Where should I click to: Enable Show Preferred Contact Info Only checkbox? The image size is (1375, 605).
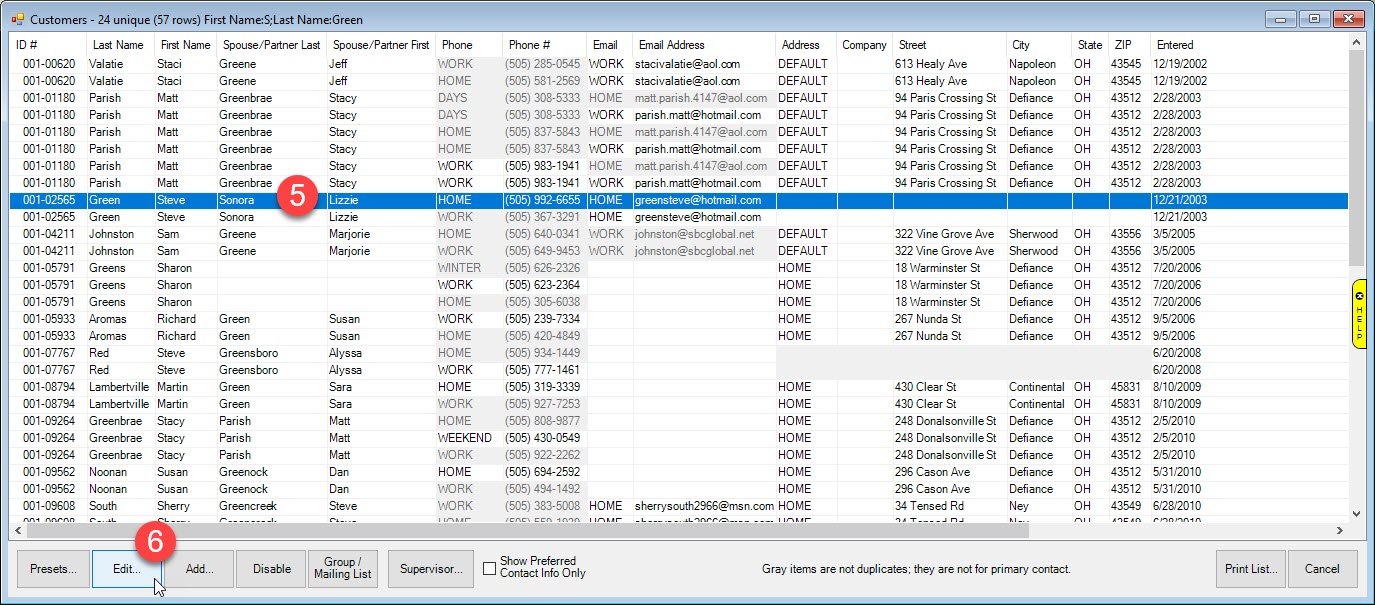pyautogui.click(x=489, y=568)
